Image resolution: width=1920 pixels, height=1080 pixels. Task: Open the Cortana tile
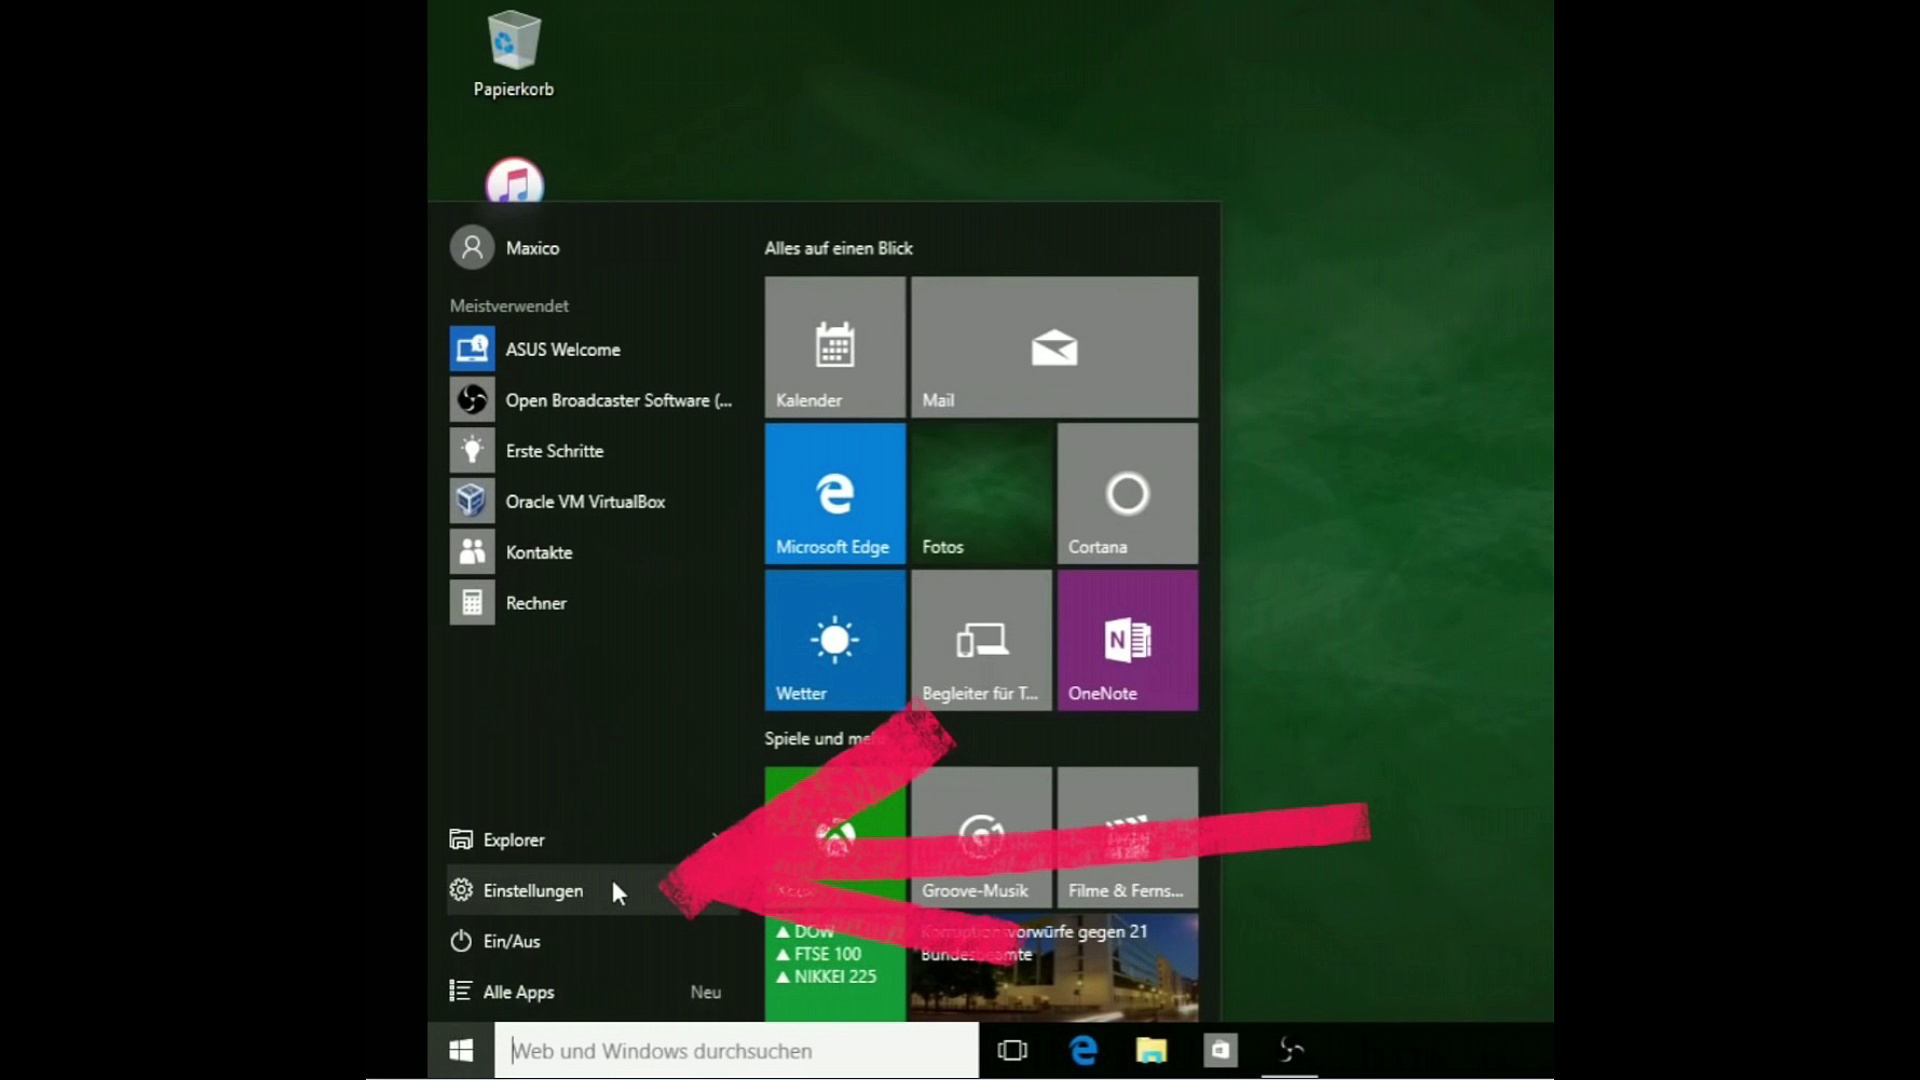pyautogui.click(x=1127, y=493)
